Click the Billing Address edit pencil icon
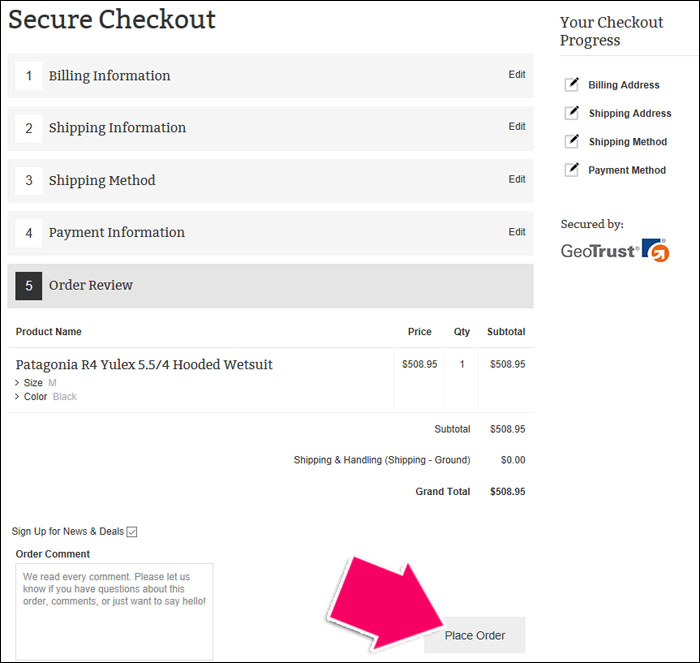The image size is (700, 663). click(x=571, y=84)
